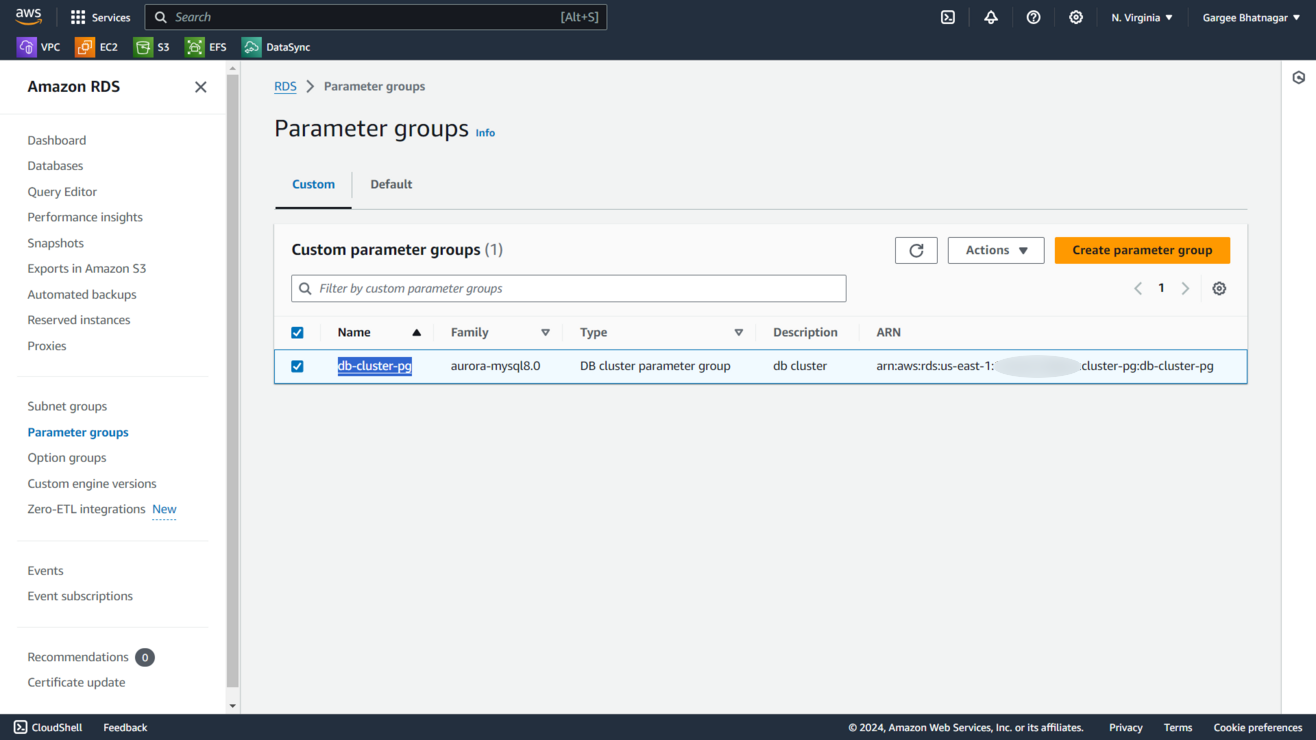Open the help question mark menu
The height and width of the screenshot is (740, 1316).
click(x=1034, y=17)
